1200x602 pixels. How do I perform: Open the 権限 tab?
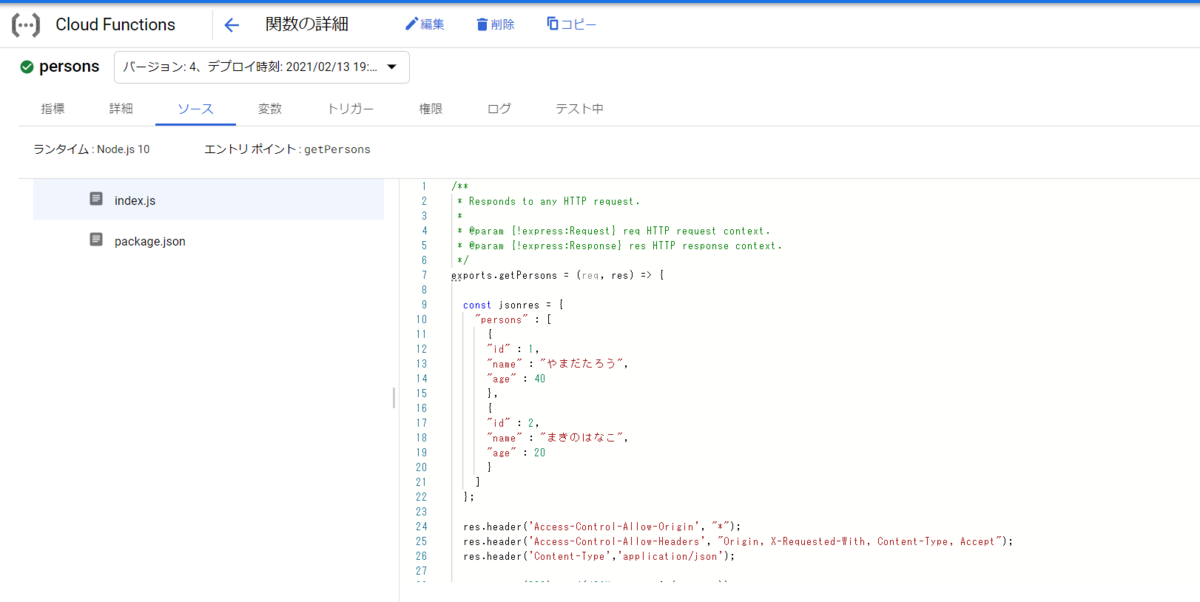[428, 109]
